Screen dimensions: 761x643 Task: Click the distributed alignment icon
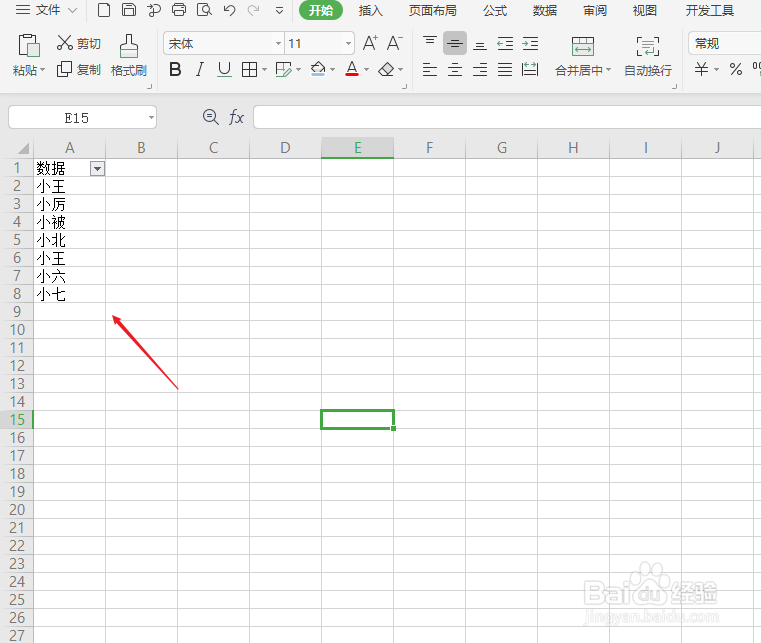click(530, 69)
